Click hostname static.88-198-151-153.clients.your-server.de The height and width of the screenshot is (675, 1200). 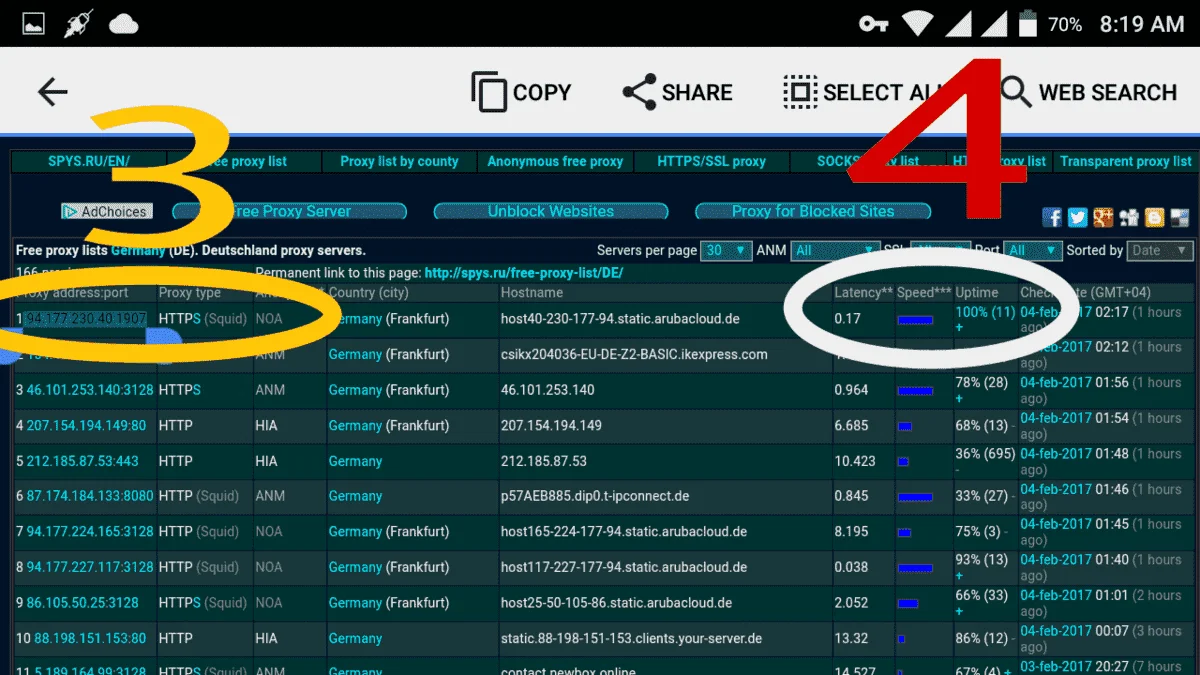[x=632, y=638]
